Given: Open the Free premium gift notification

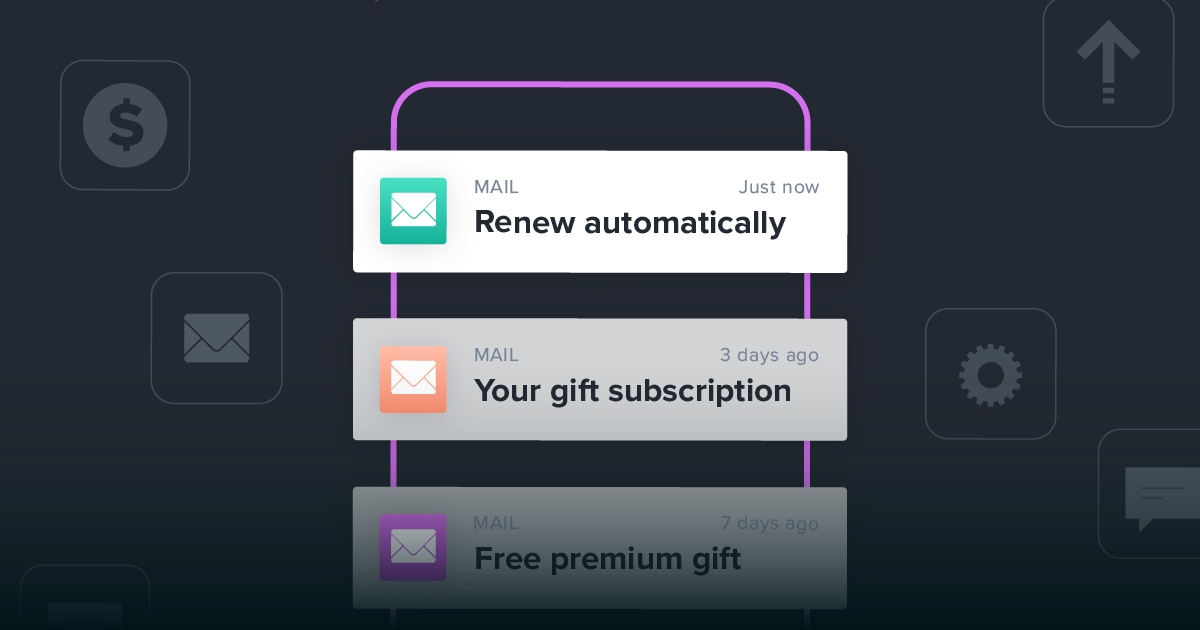Looking at the screenshot, I should 600,548.
